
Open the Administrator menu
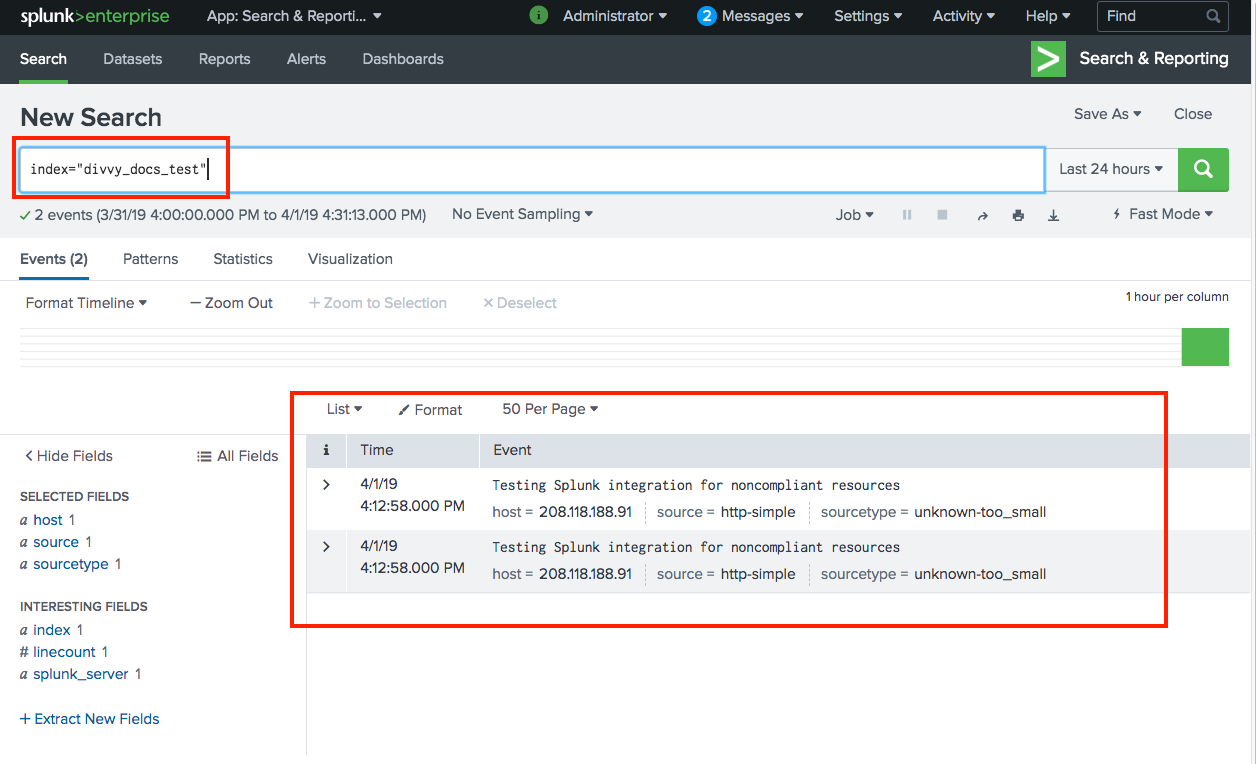click(615, 16)
